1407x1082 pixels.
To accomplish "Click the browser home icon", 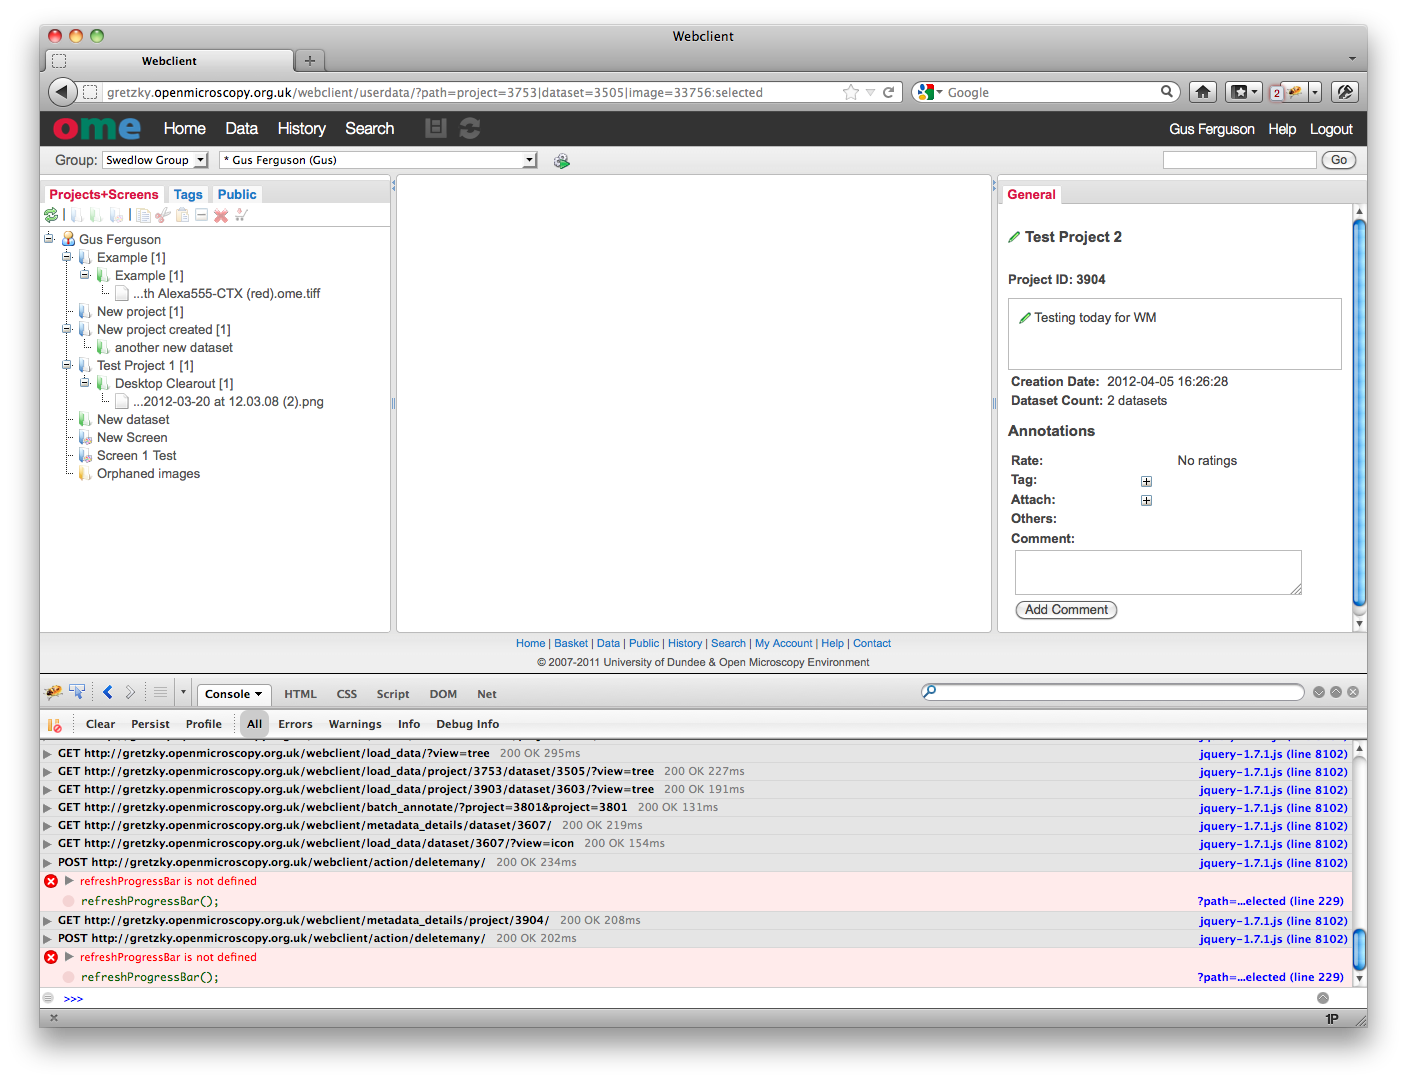I will point(1202,92).
